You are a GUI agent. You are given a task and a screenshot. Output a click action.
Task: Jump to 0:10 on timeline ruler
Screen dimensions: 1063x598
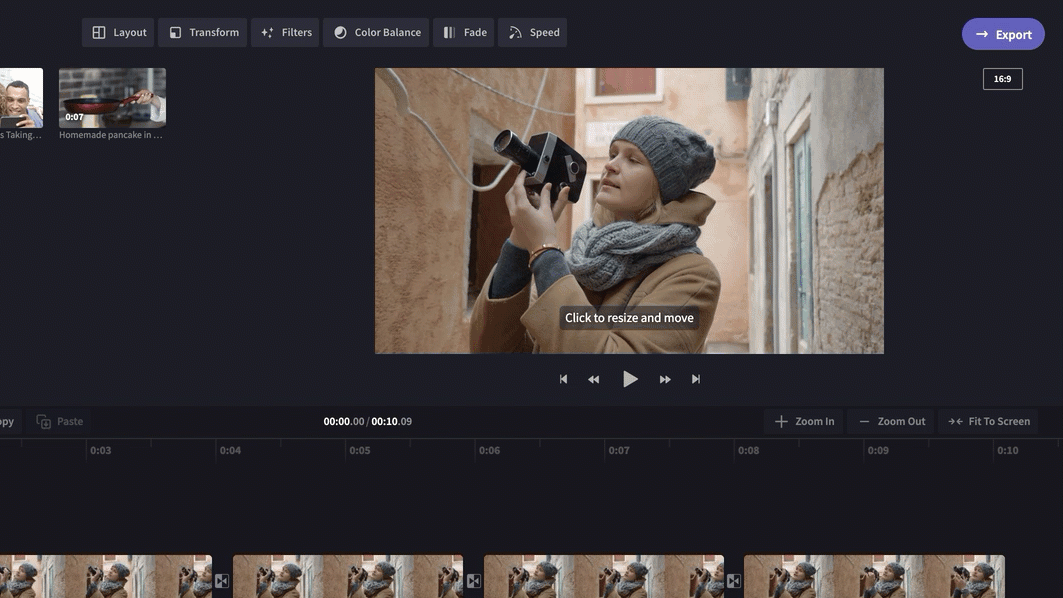1007,450
